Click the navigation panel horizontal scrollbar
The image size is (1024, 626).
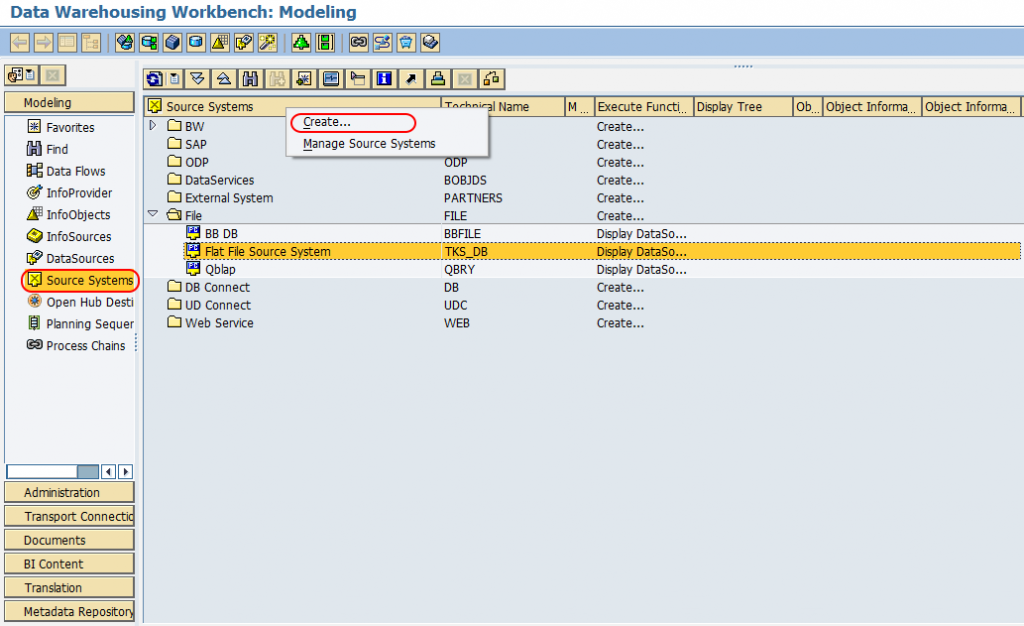pyautogui.click(x=52, y=471)
